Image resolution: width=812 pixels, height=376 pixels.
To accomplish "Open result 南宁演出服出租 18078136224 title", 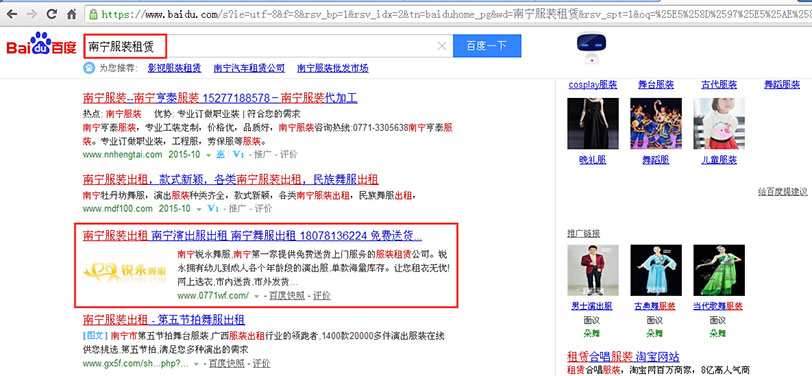I will (x=252, y=236).
